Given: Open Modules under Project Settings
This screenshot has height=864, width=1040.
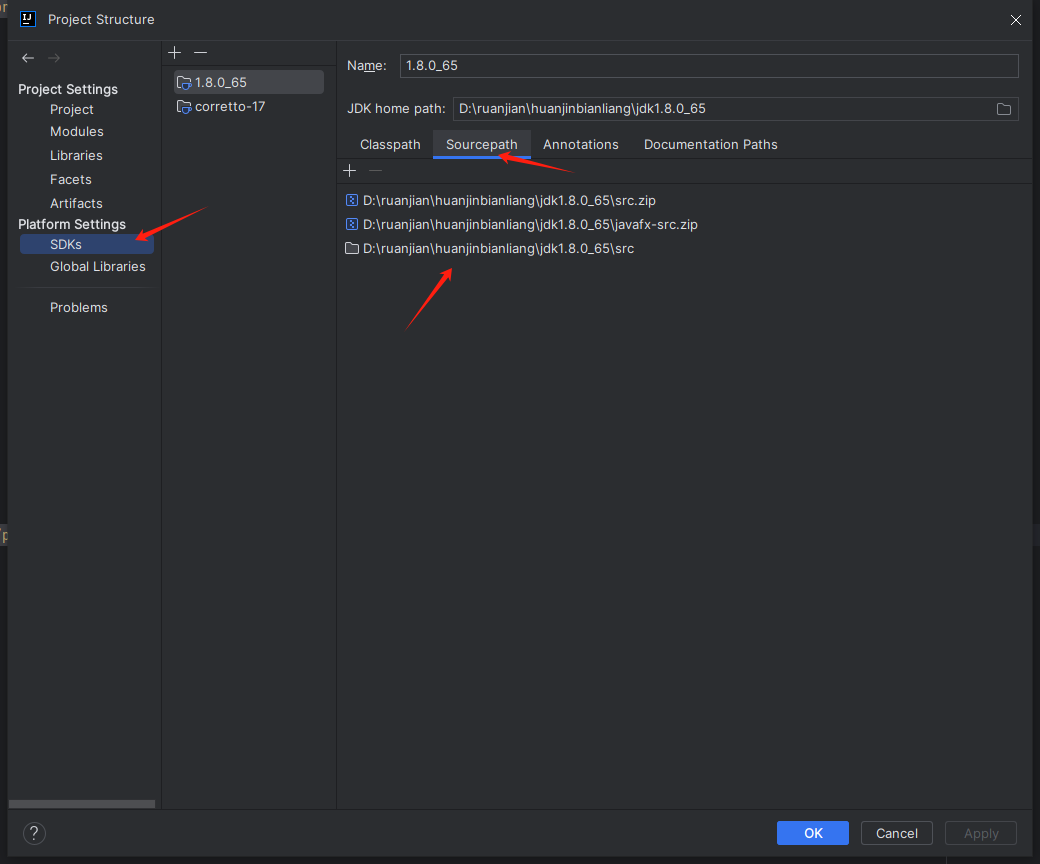Looking at the screenshot, I should pos(77,131).
